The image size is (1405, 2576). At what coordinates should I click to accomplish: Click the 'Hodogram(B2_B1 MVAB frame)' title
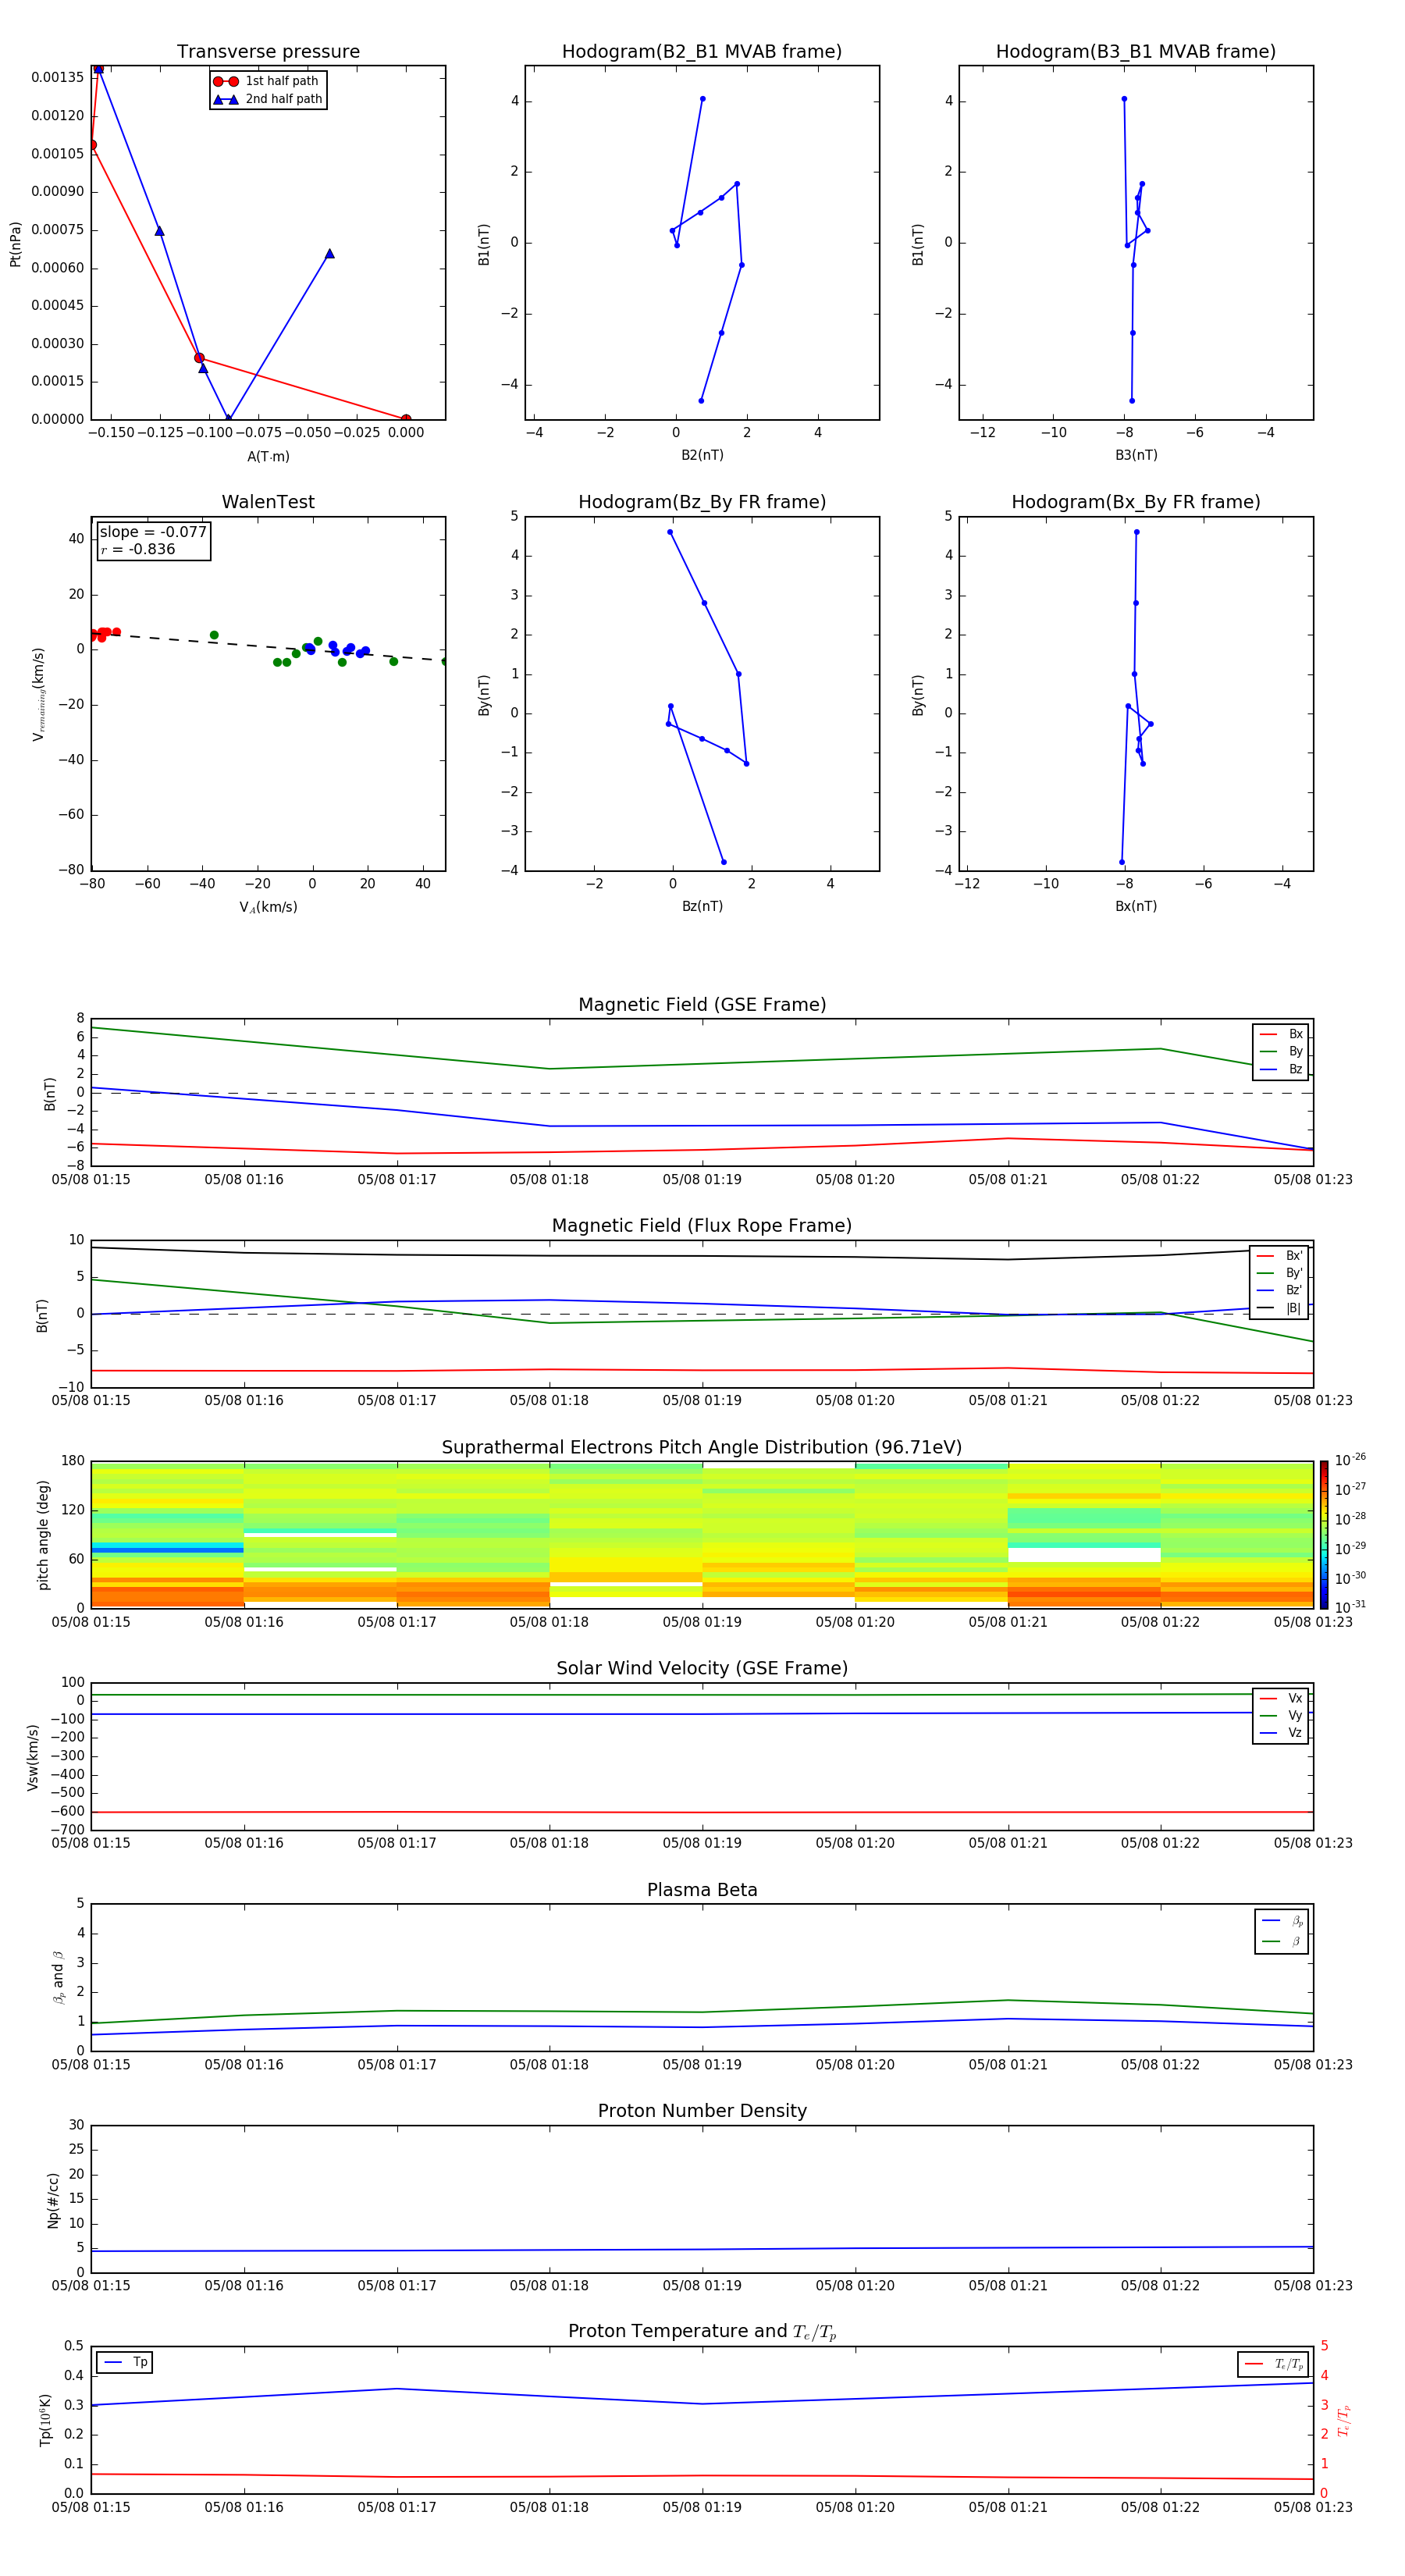pos(702,52)
